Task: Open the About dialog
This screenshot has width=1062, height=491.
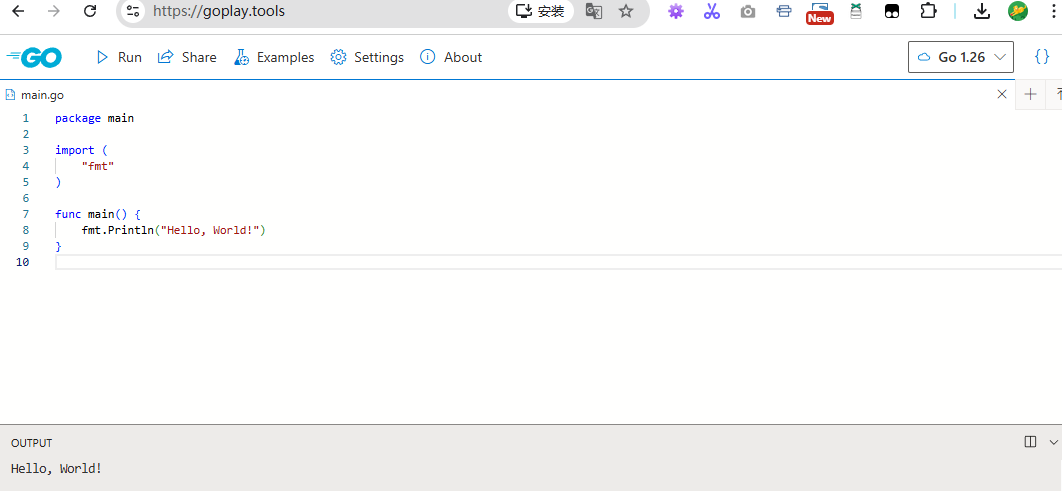Action: (451, 58)
